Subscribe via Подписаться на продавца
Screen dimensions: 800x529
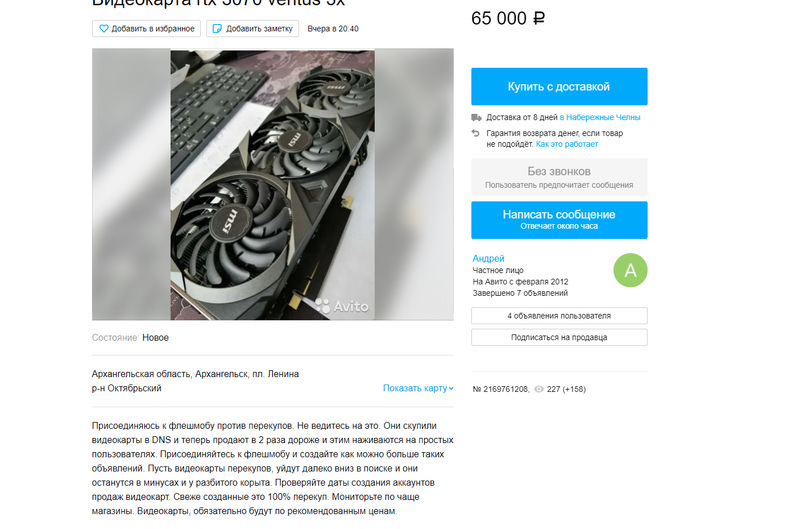pos(559,337)
